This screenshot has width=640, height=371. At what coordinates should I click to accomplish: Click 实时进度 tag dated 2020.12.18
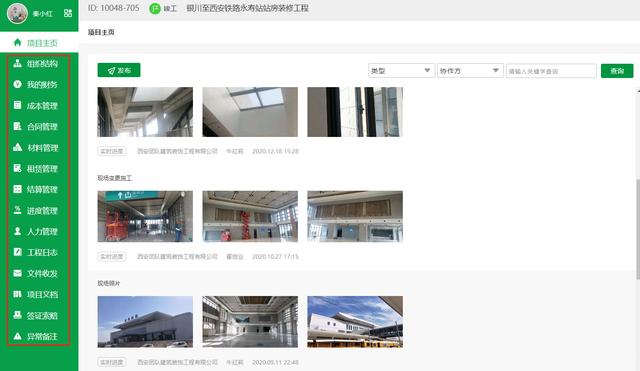[112, 151]
